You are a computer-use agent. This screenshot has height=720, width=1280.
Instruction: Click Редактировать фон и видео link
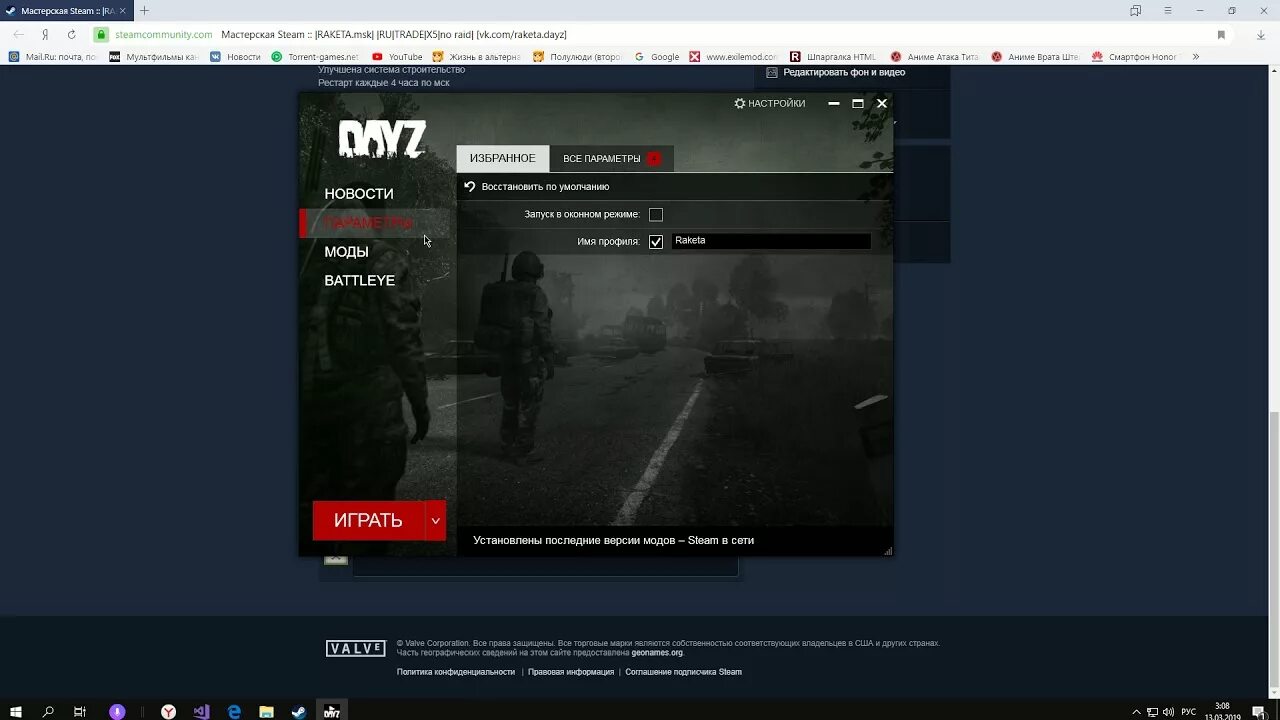844,72
